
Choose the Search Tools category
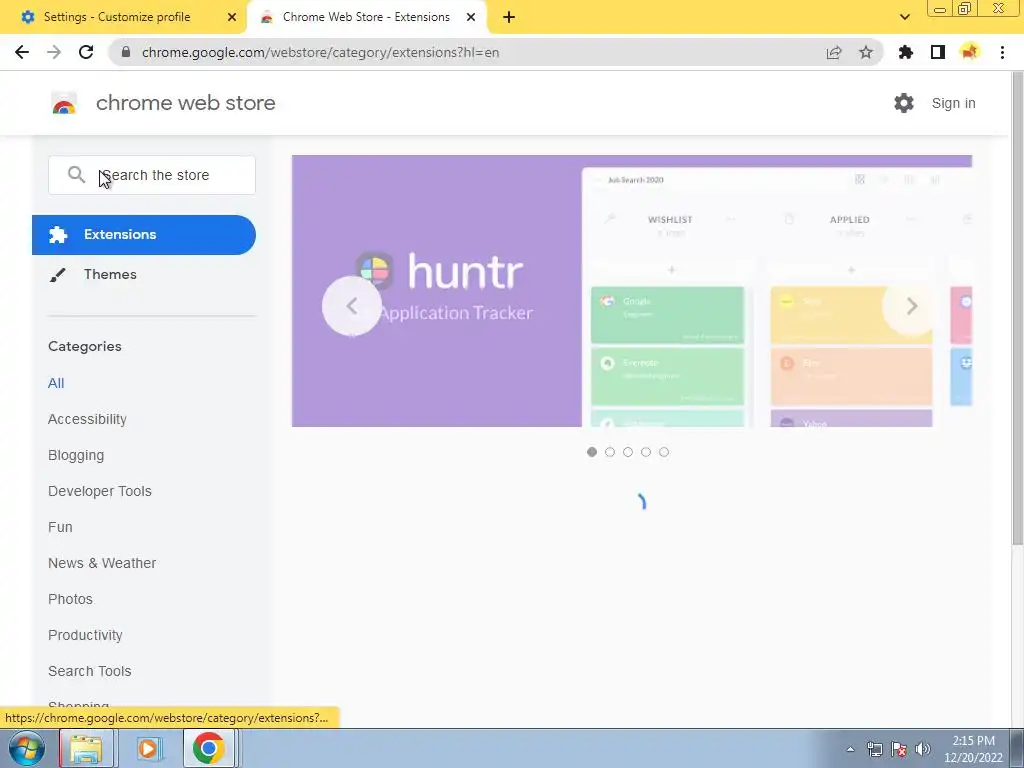coord(89,671)
